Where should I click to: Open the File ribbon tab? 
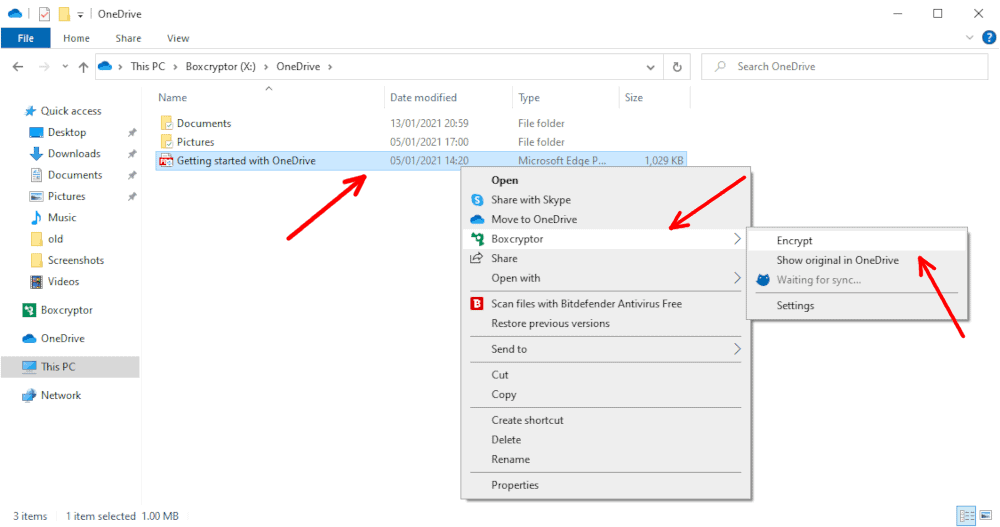[x=26, y=38]
